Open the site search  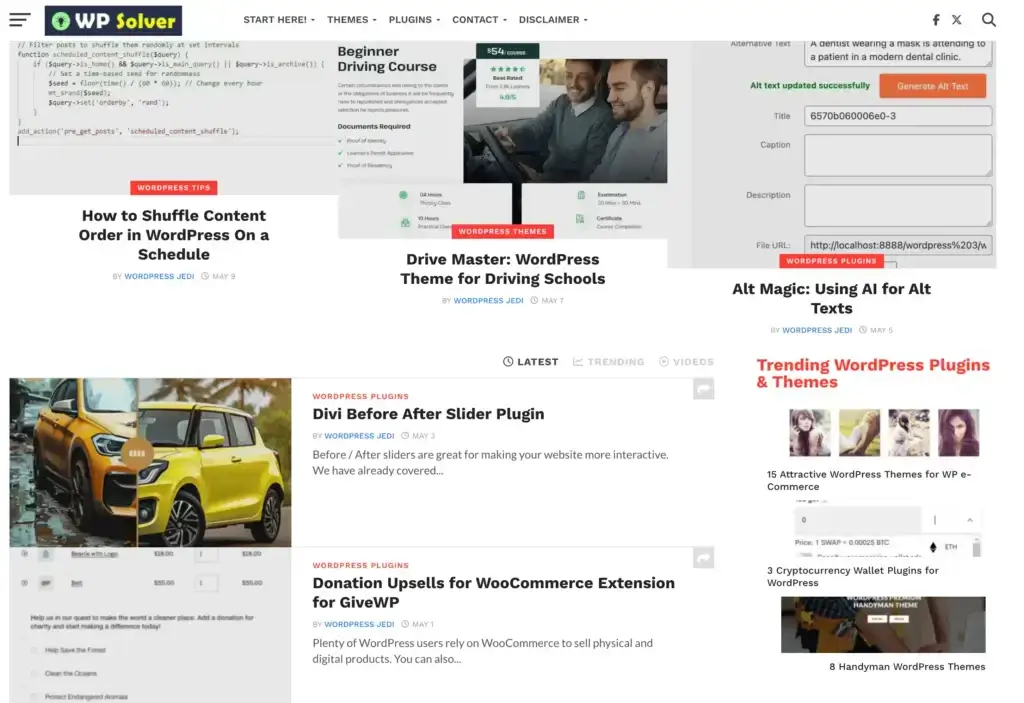click(989, 19)
